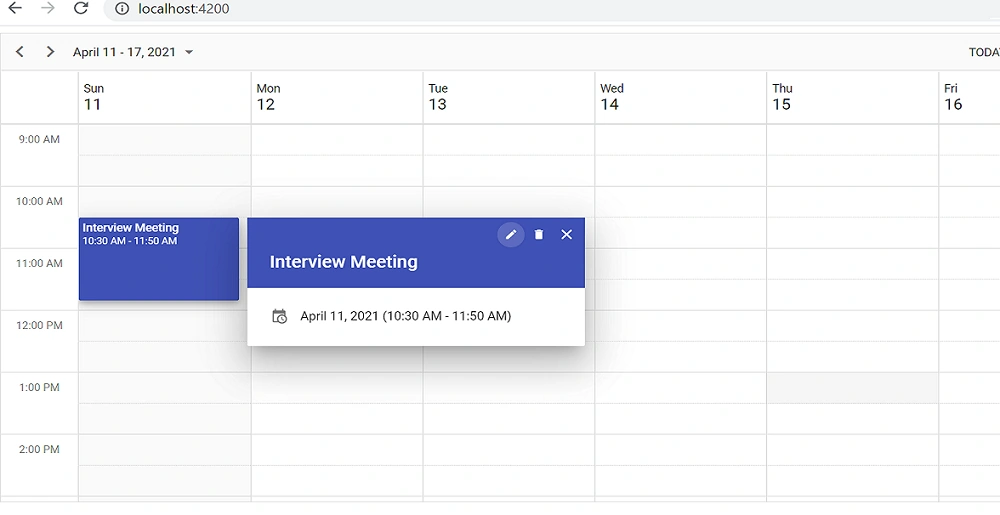The image size is (1000, 515).
Task: Select the Fri 16 day header
Action: pyautogui.click(x=969, y=97)
